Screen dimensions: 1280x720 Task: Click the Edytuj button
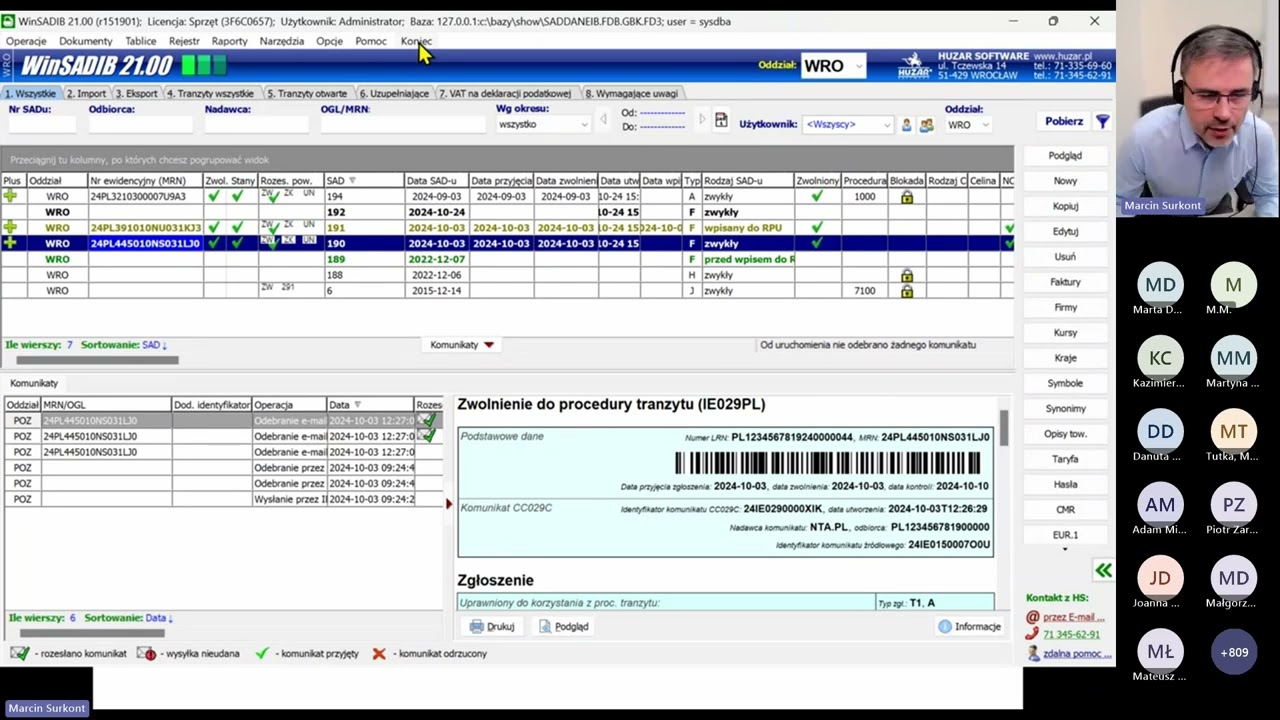coord(1065,231)
